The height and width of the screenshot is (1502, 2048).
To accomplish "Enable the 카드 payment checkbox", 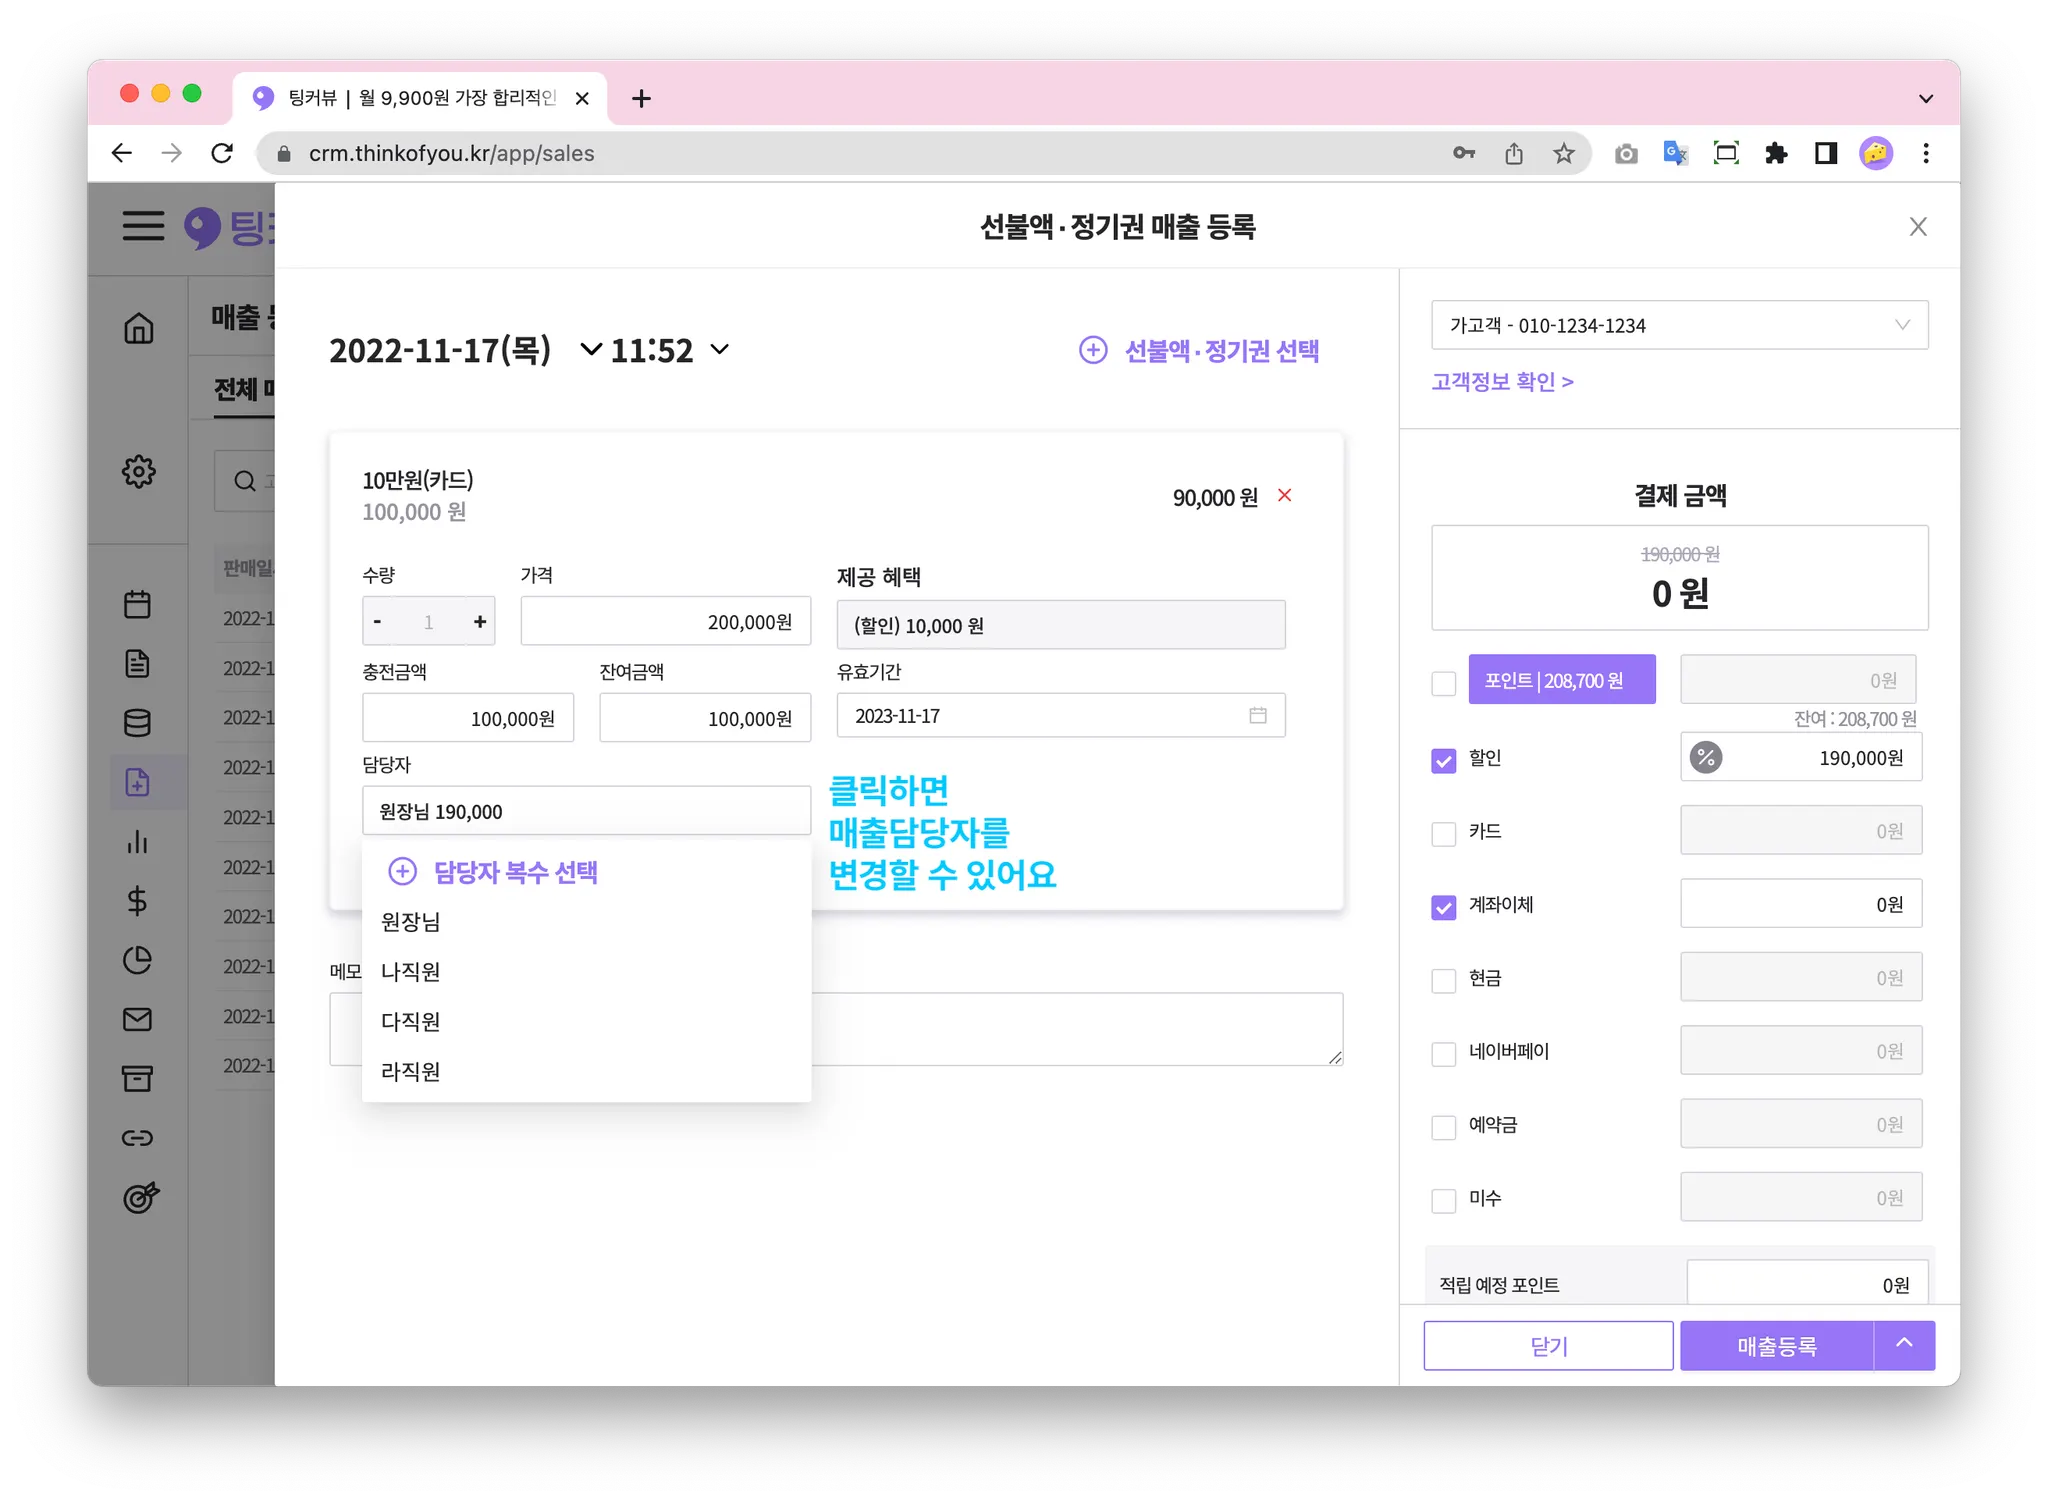I will [1443, 833].
